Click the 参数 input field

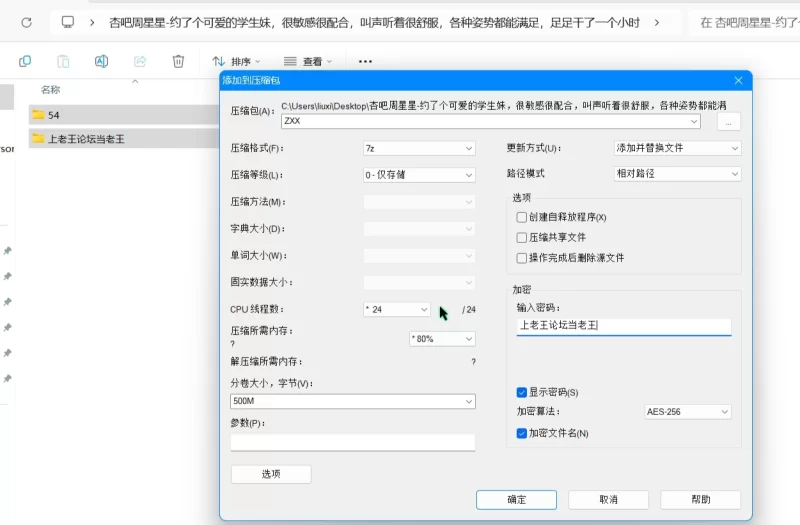click(353, 442)
